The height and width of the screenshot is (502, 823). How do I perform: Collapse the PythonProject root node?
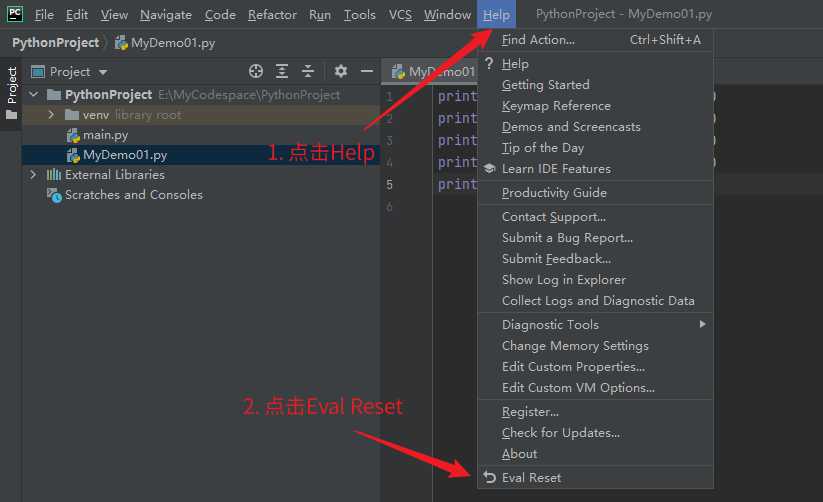[x=33, y=95]
